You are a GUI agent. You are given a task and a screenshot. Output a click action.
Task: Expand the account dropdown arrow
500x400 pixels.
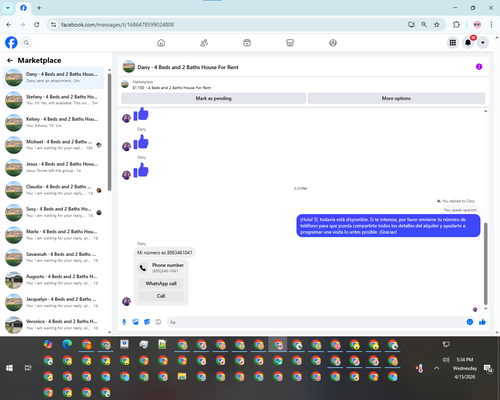pyautogui.click(x=483, y=43)
